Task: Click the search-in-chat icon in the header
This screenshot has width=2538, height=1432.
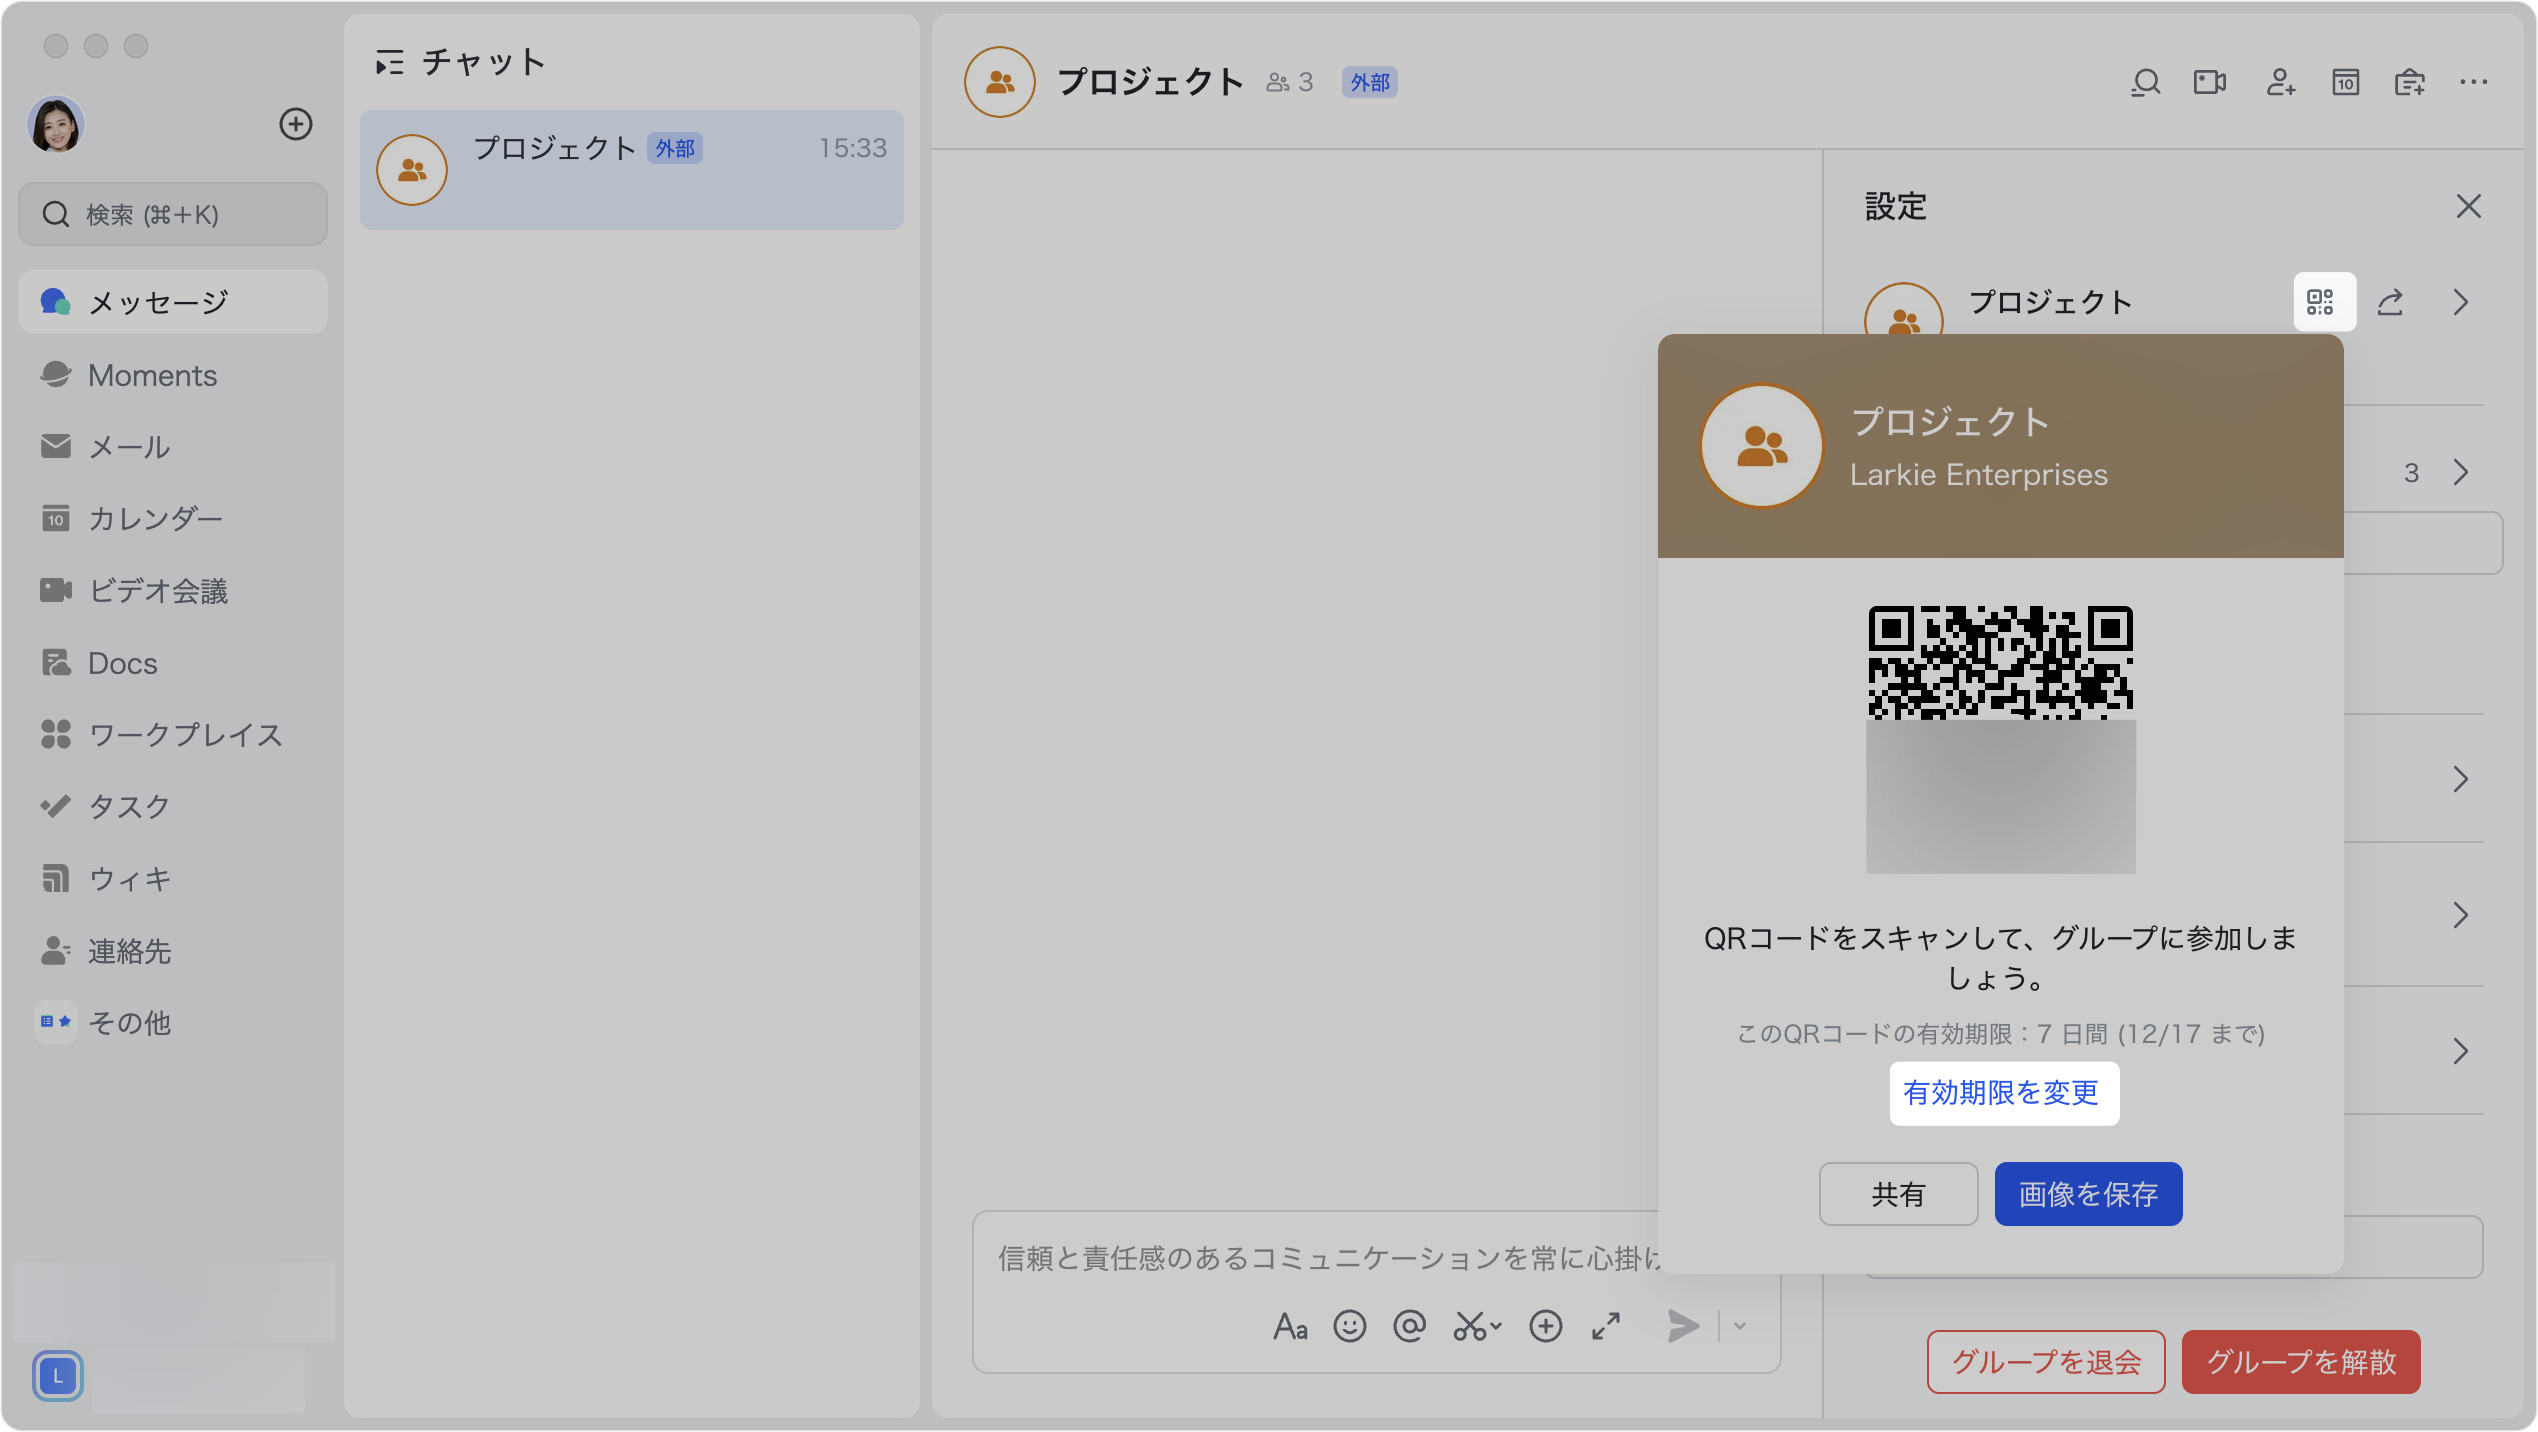Action: point(2145,82)
